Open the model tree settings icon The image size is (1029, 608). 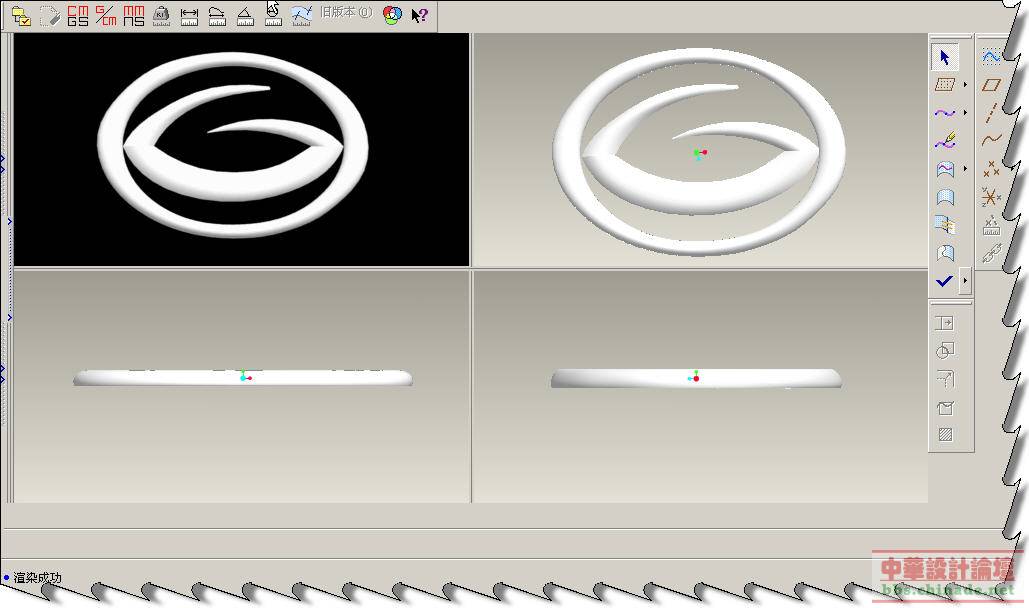click(x=21, y=16)
